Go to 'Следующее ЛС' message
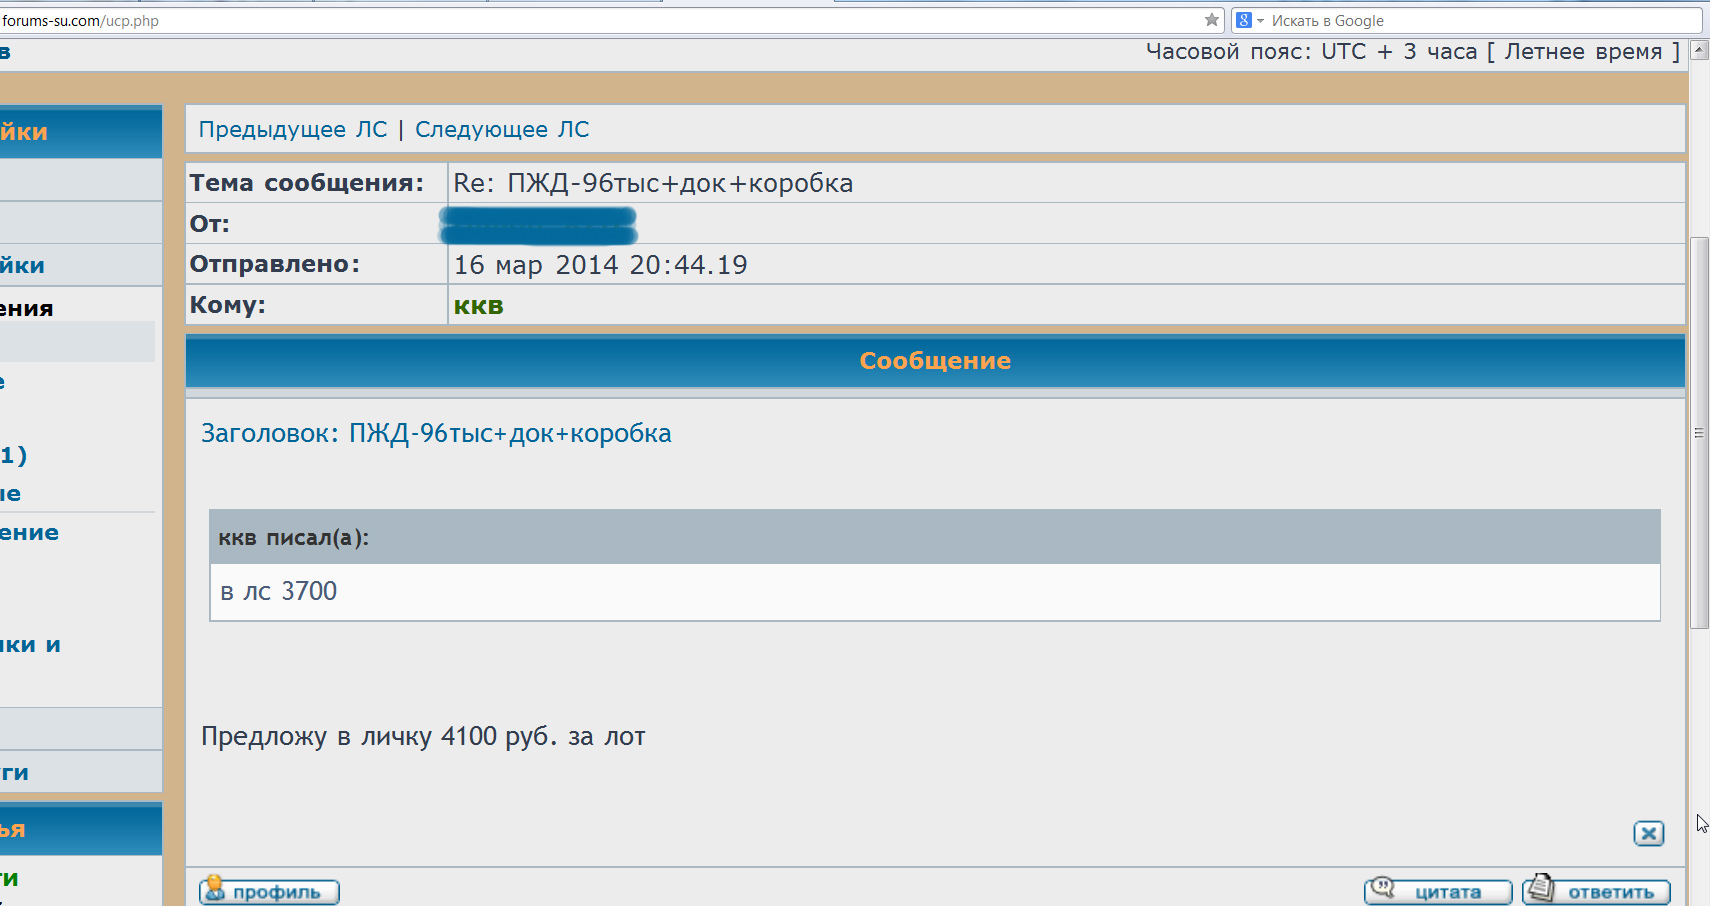 pos(502,130)
